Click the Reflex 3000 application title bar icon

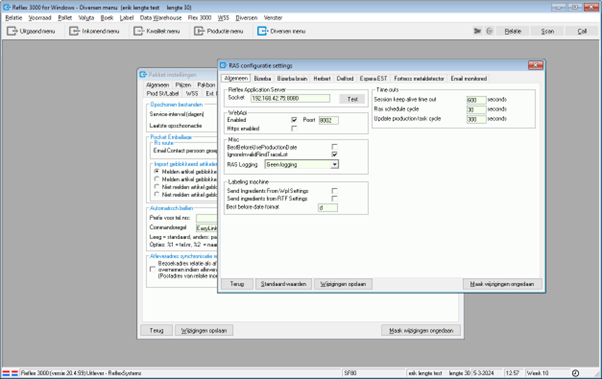[x=6, y=7]
